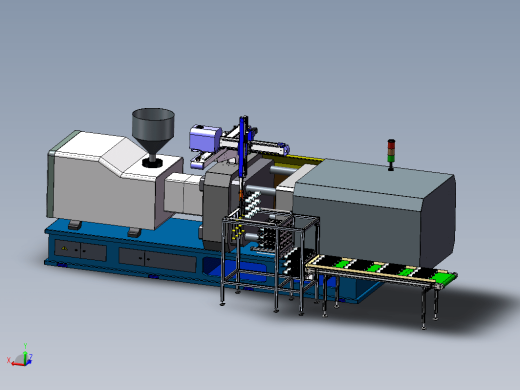Viewport: 520px width, 390px height.
Task: Select the red-green signal tower light
Action: (x=391, y=155)
